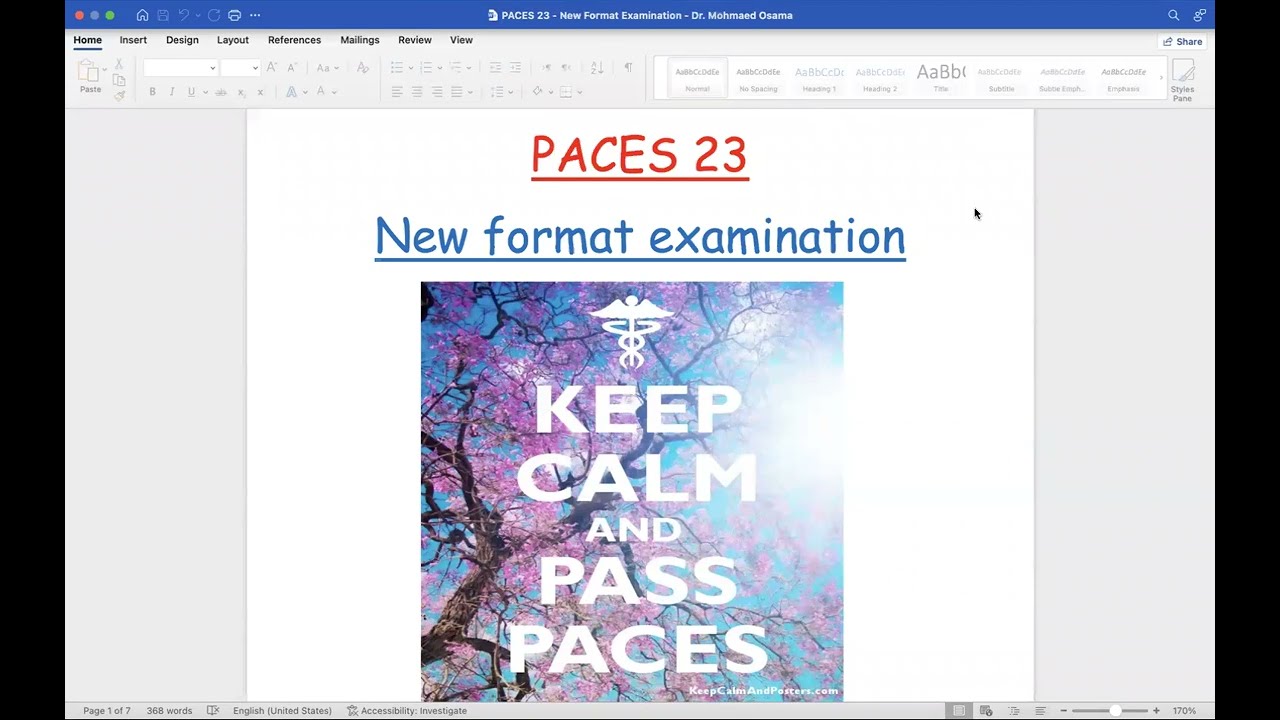Viewport: 1280px width, 720px height.
Task: Open the font name combo box
Action: (x=180, y=68)
